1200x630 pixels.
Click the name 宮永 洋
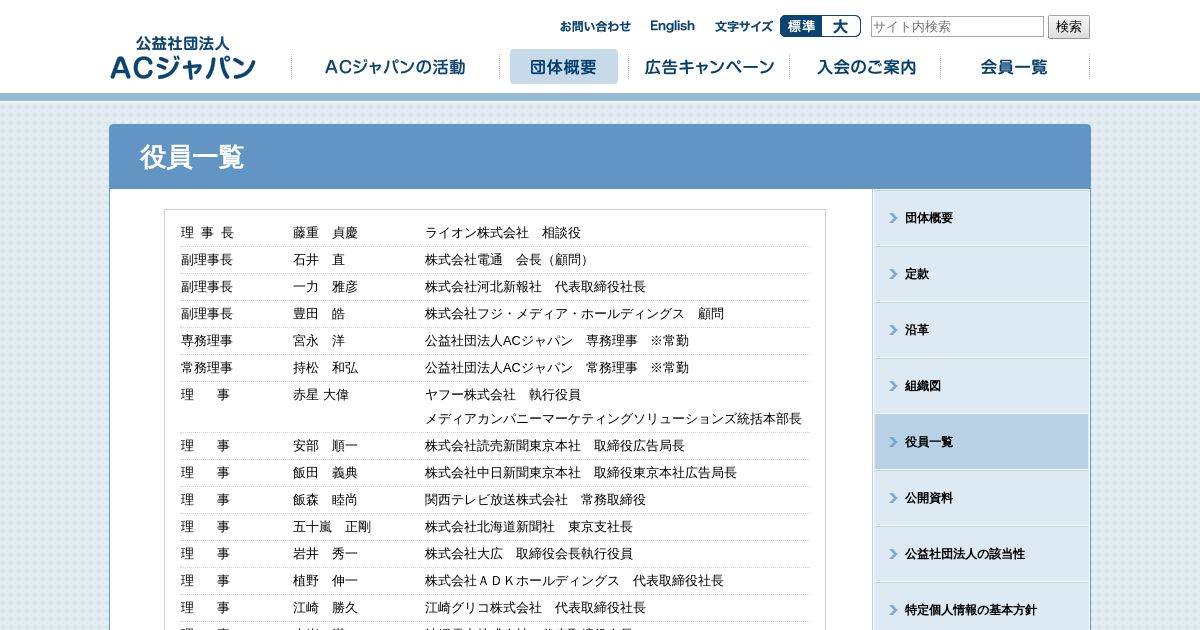point(319,341)
